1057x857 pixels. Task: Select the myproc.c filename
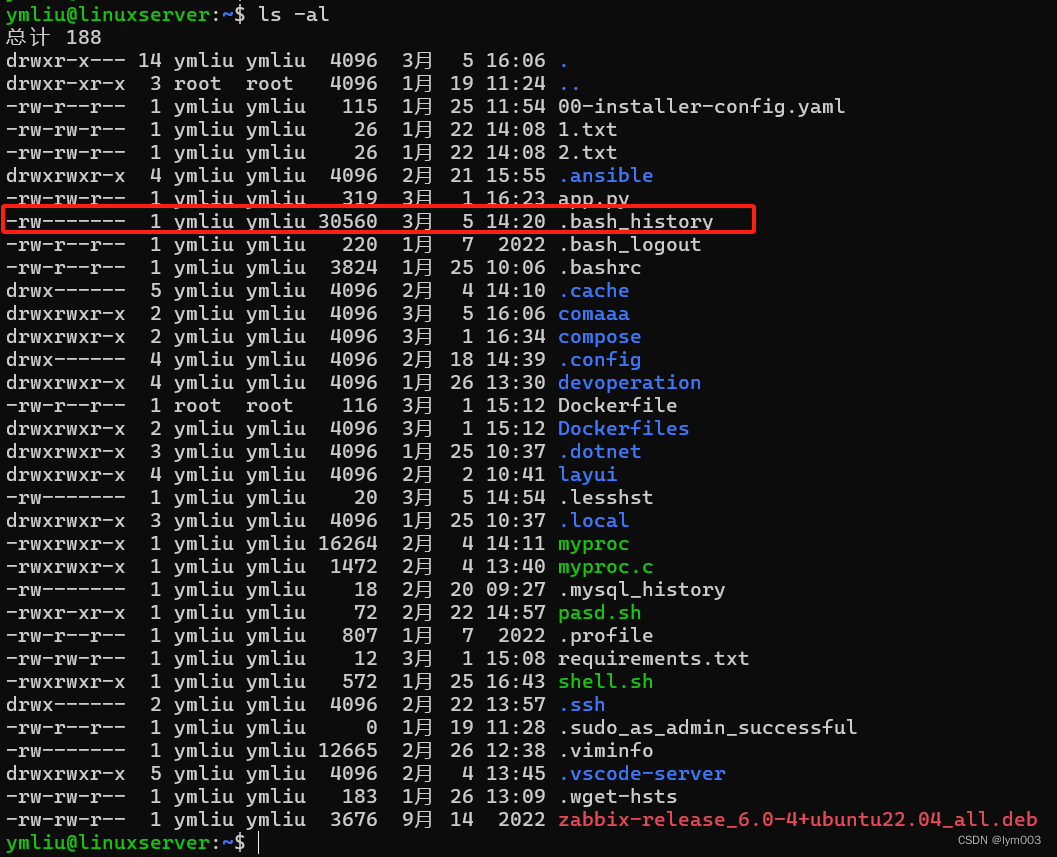[605, 566]
